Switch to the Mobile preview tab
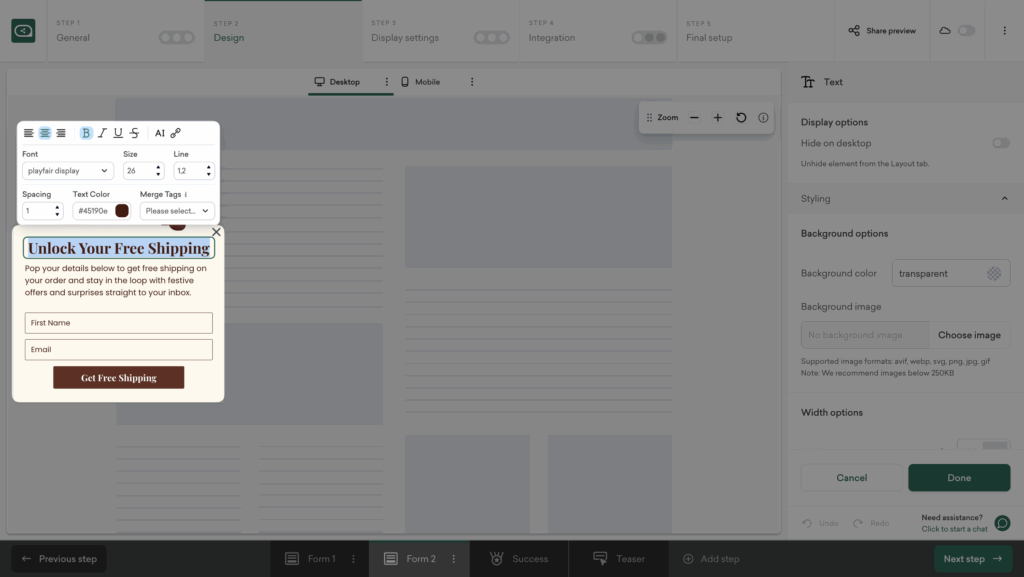 [x=420, y=82]
